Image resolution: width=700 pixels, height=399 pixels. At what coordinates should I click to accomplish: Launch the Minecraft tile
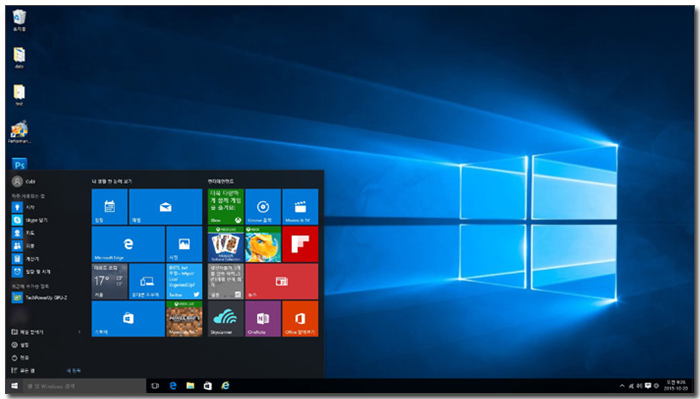pos(184,319)
